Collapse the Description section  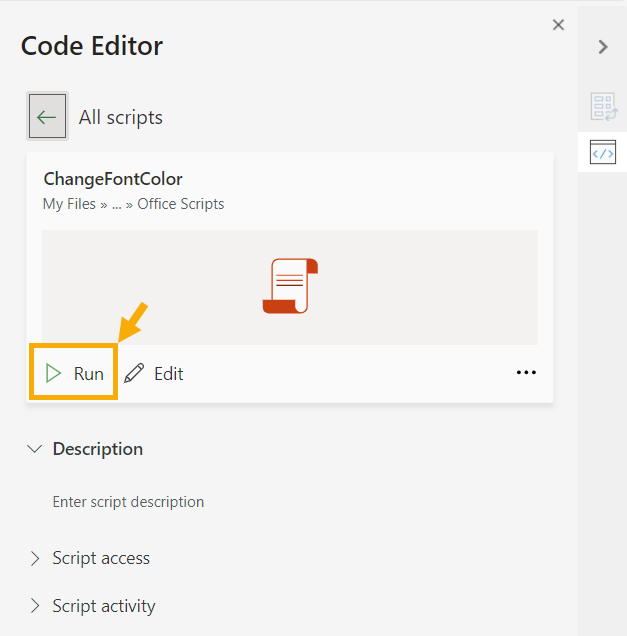tap(36, 449)
